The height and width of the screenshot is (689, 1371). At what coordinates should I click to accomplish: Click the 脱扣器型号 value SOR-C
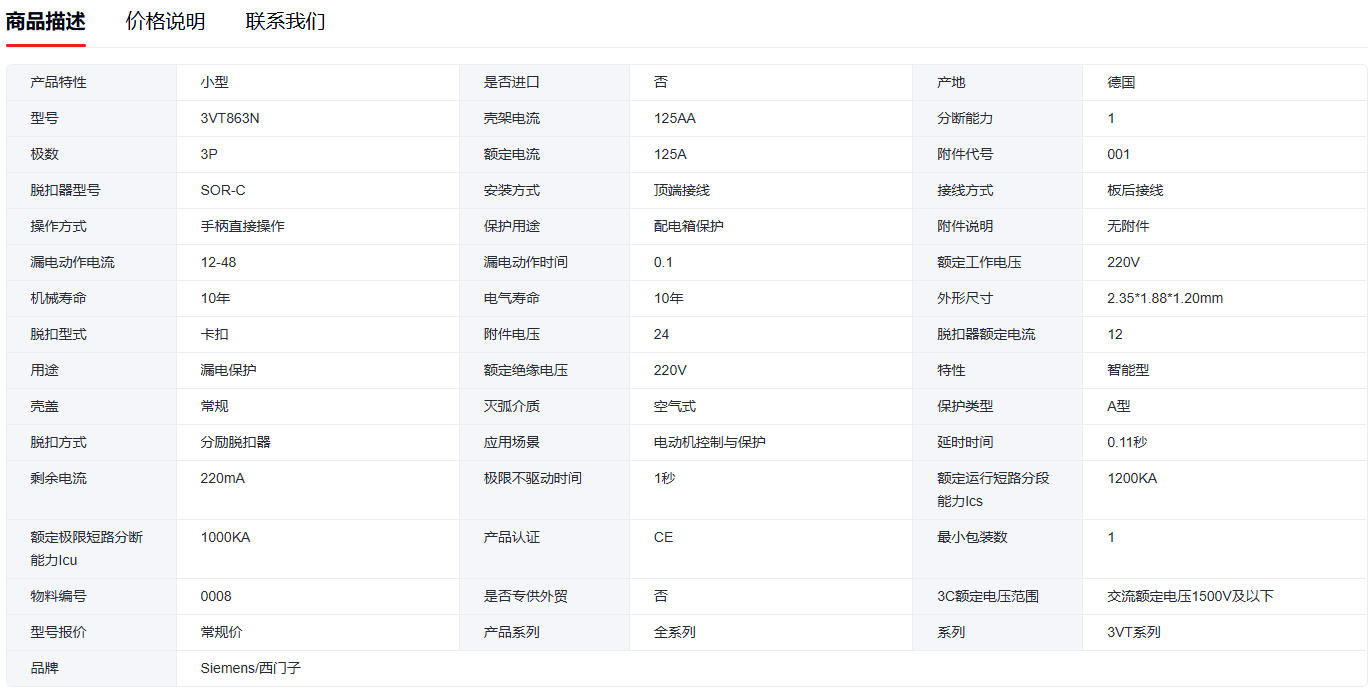pyautogui.click(x=223, y=190)
